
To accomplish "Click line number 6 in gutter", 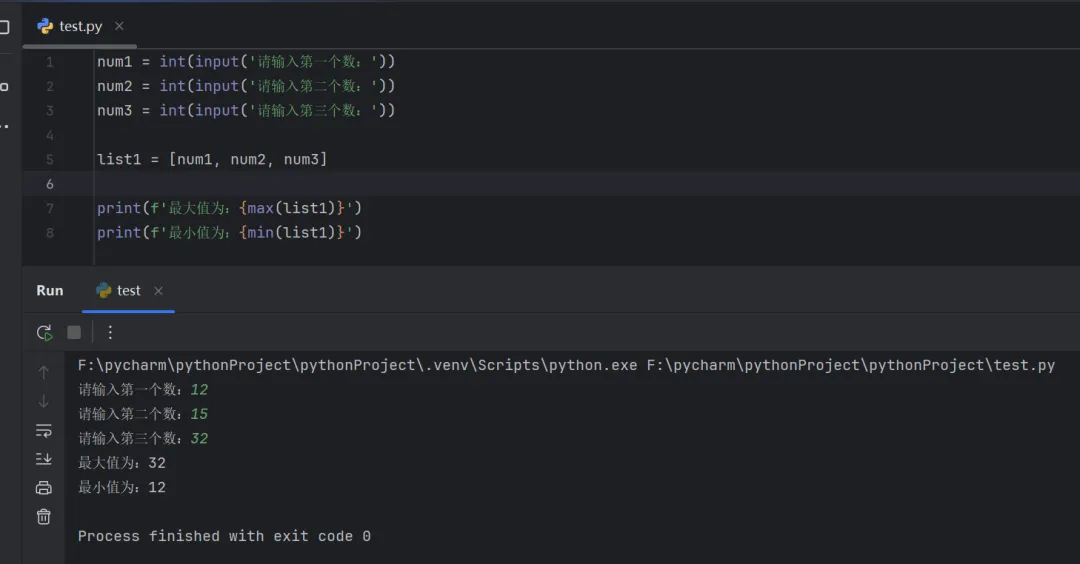I will click(x=50, y=184).
